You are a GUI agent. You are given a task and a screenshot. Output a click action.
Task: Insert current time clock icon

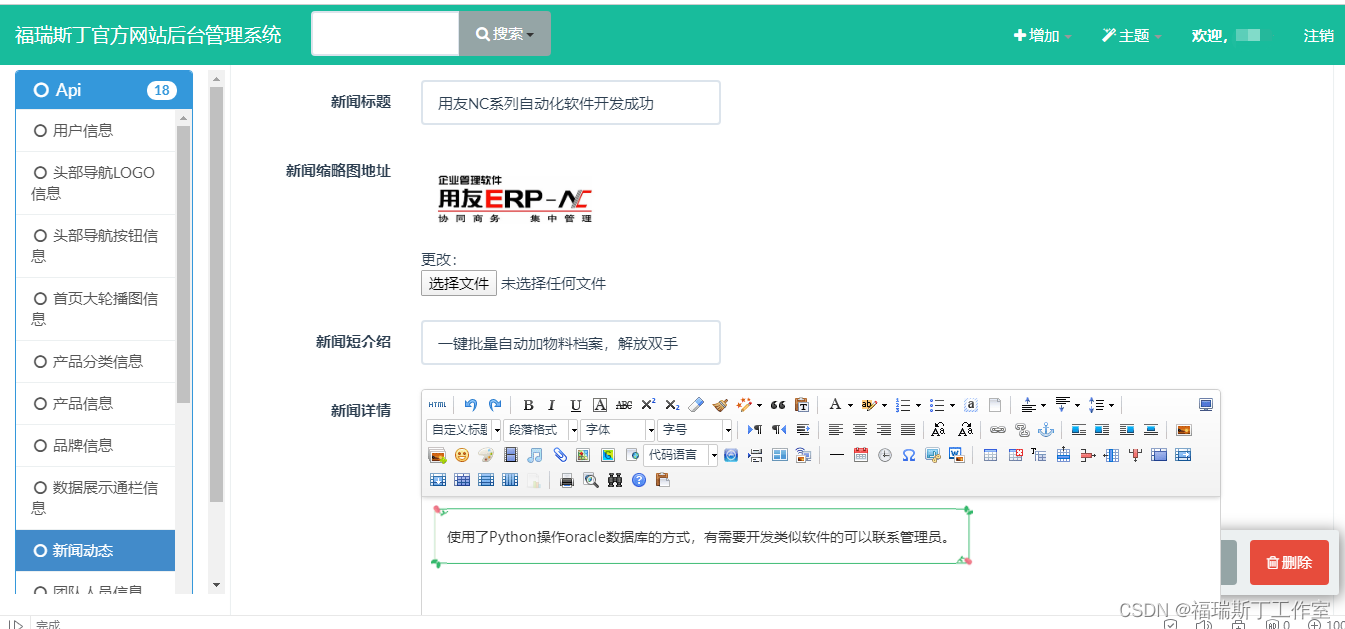tap(885, 455)
